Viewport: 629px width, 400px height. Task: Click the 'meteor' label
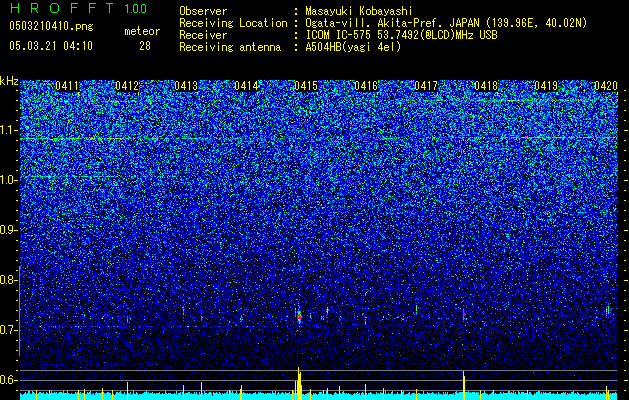coord(142,31)
